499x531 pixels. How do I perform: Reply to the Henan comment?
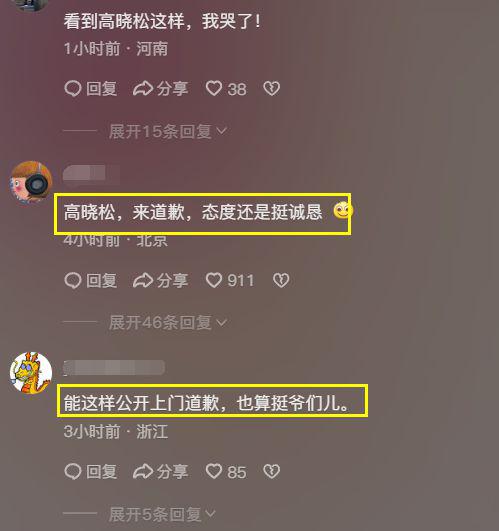tap(91, 89)
